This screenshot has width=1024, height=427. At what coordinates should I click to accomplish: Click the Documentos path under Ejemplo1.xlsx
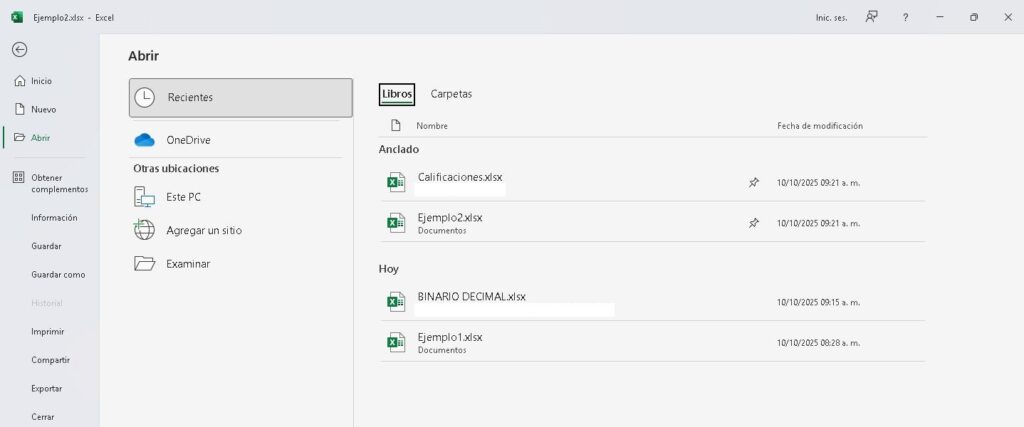pyautogui.click(x=442, y=350)
